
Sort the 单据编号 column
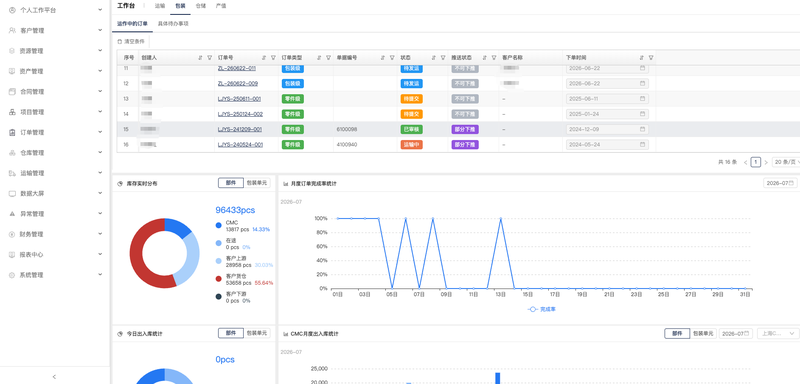pyautogui.click(x=383, y=58)
